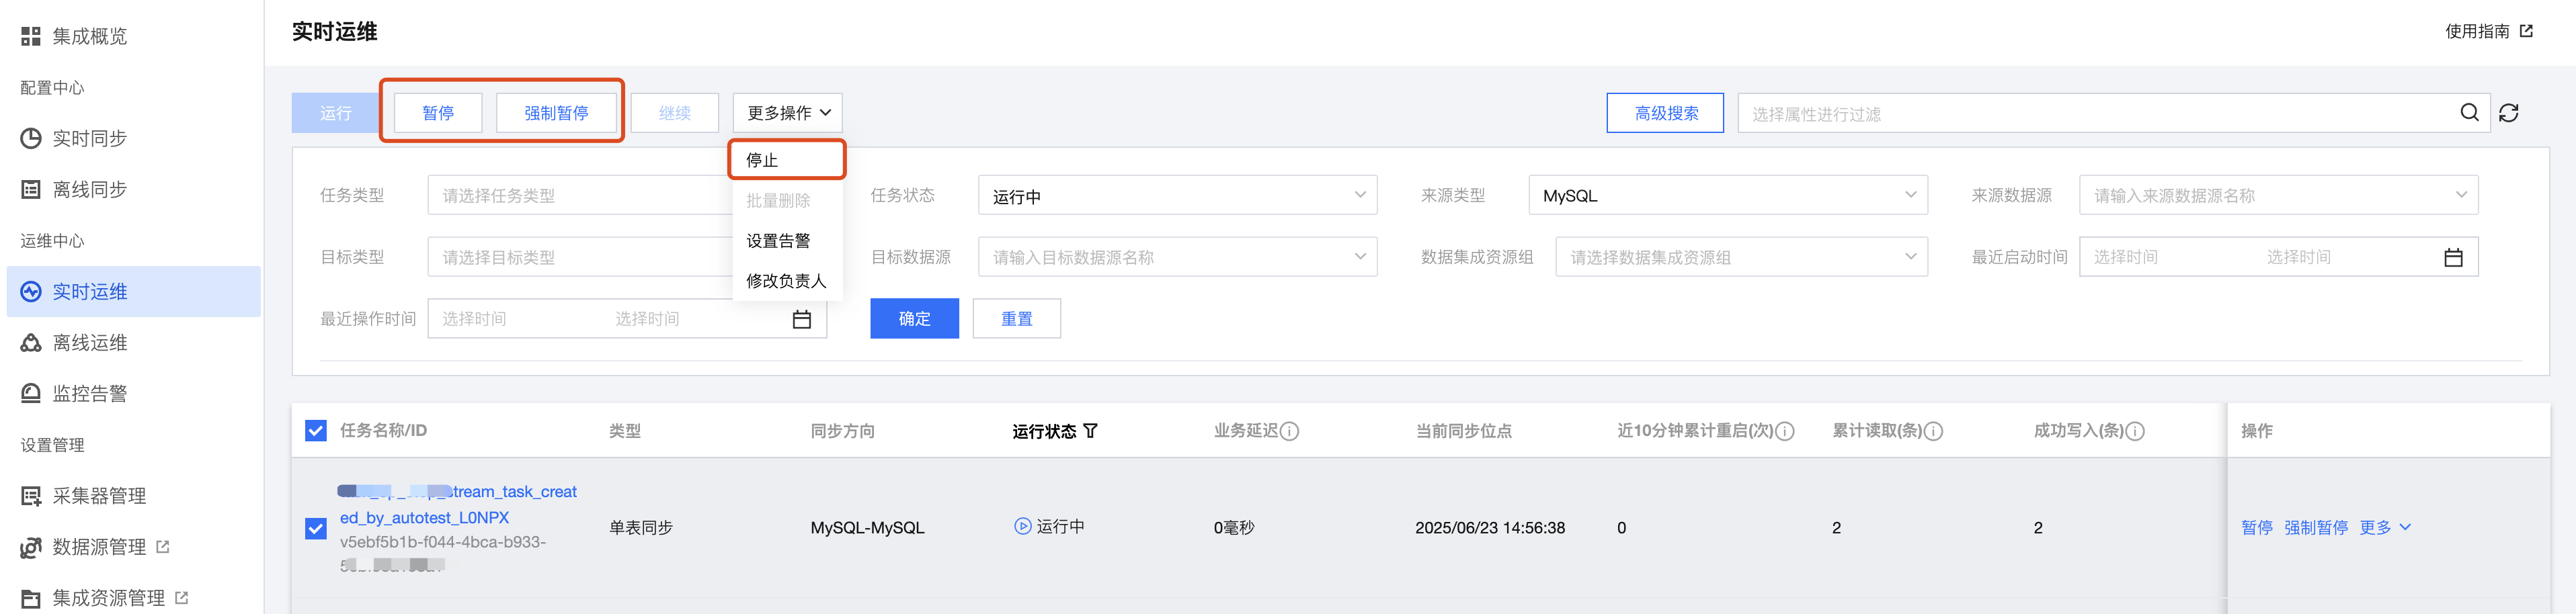Toggle the select-all checkbox in table header
2576x614 pixels.
pyautogui.click(x=316, y=431)
